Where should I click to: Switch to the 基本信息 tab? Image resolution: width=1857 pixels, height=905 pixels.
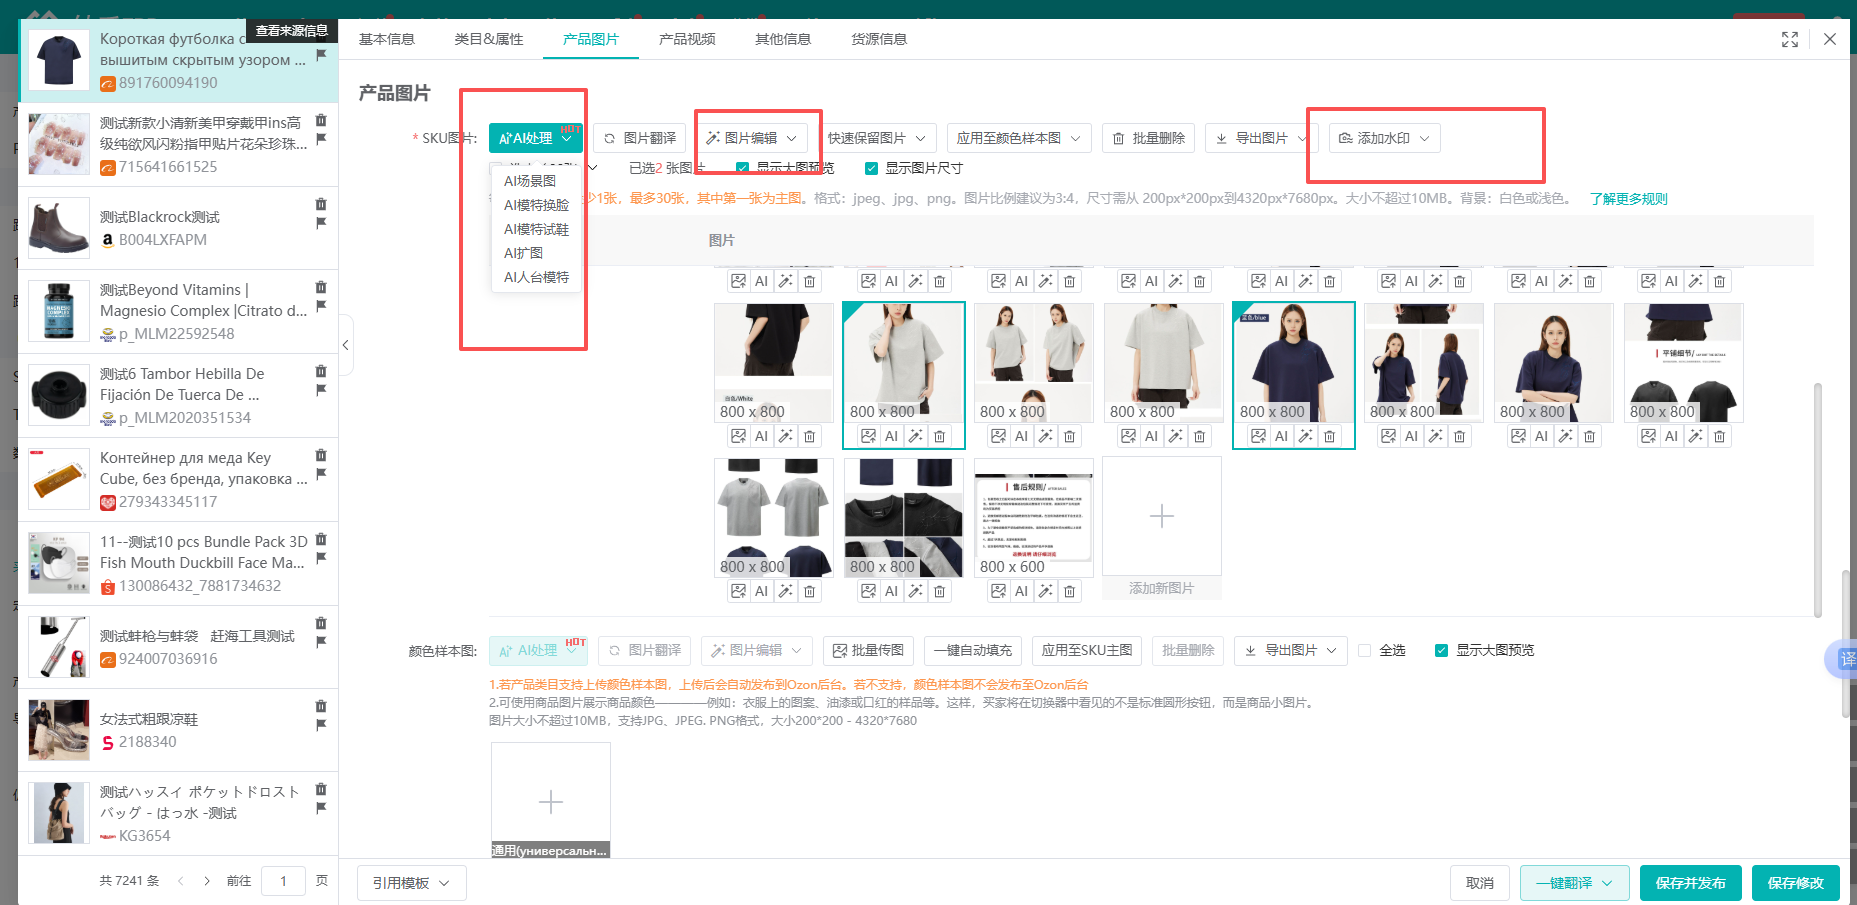click(387, 39)
